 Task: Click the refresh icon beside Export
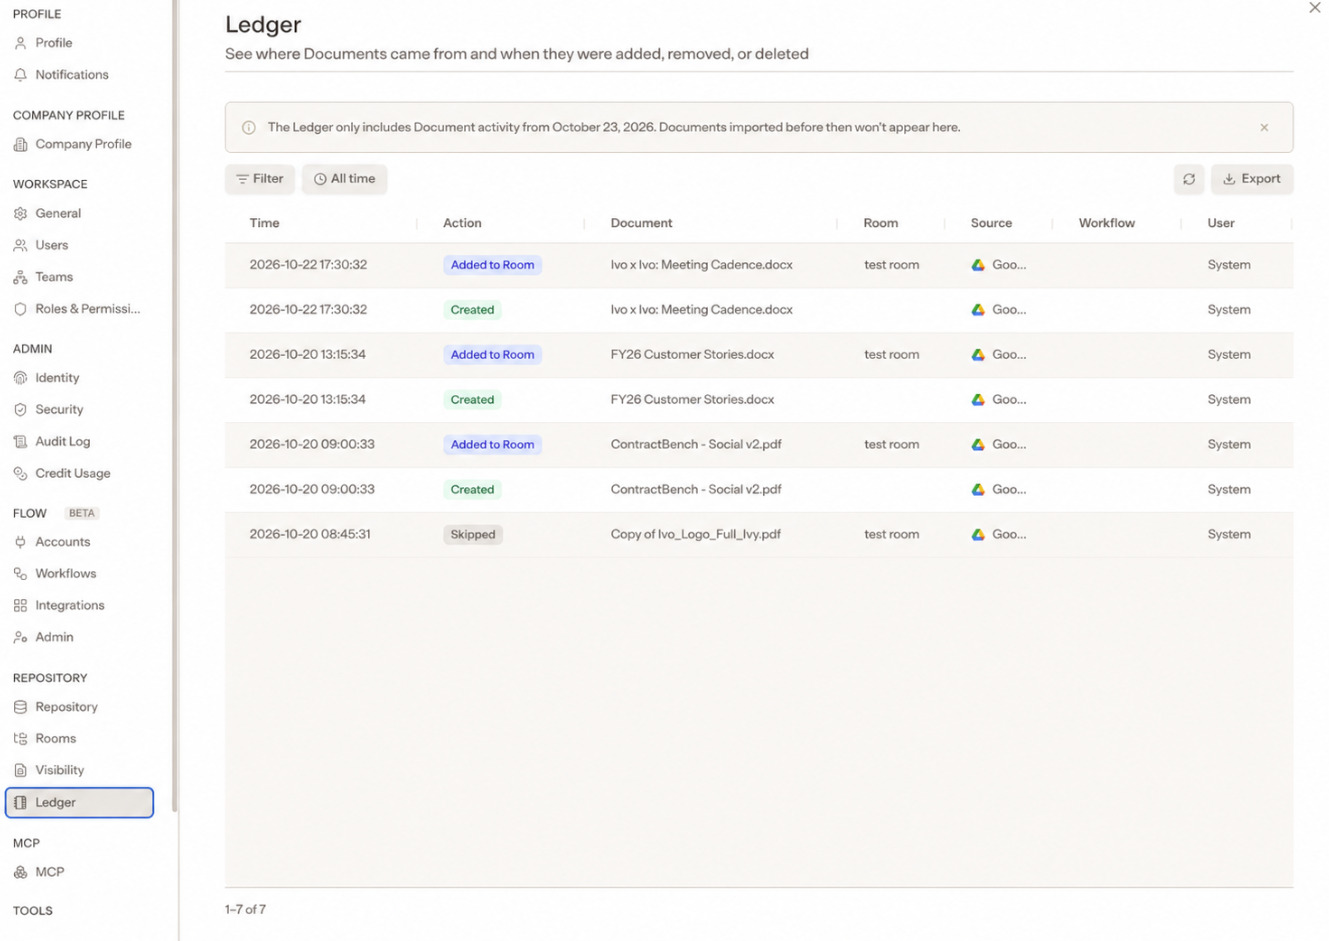coord(1189,179)
